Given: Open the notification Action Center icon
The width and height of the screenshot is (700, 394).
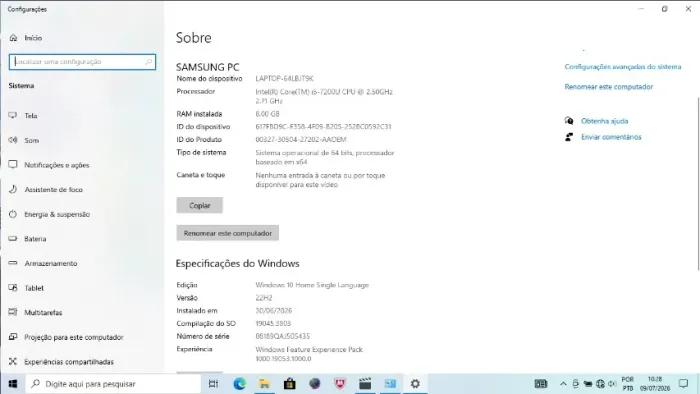Looking at the screenshot, I should pos(683,384).
